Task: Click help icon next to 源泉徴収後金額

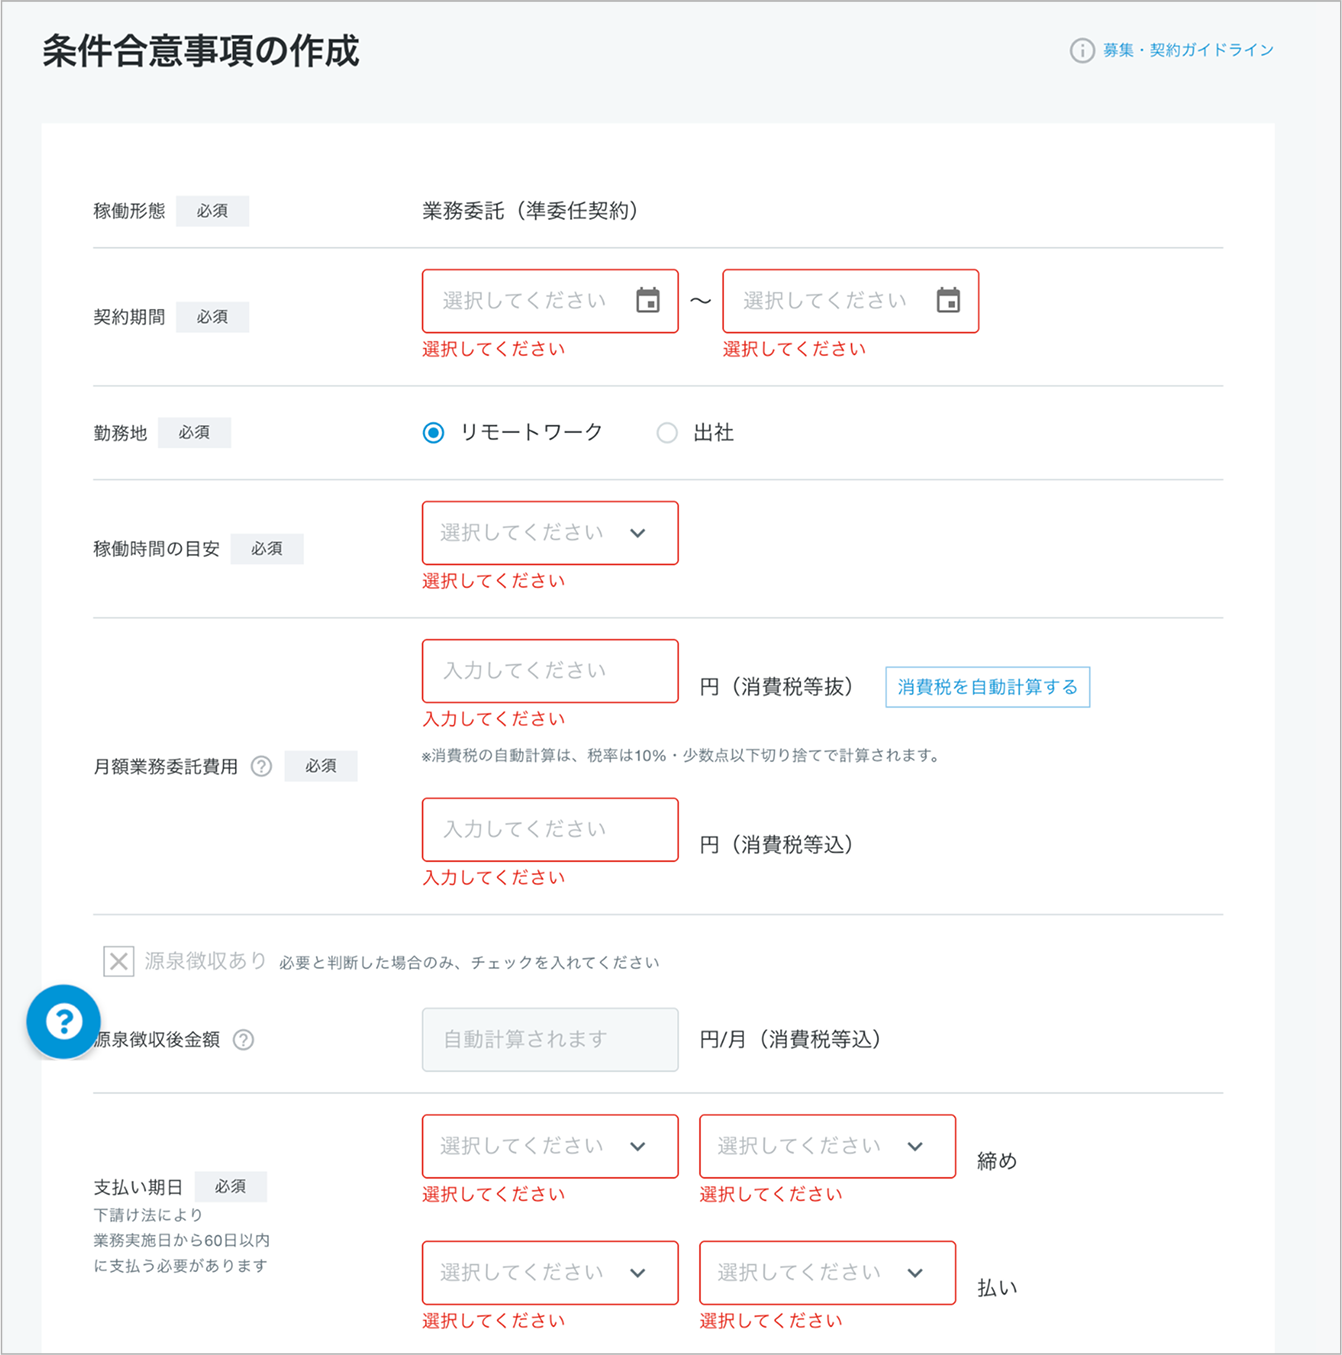Action: point(243,1040)
